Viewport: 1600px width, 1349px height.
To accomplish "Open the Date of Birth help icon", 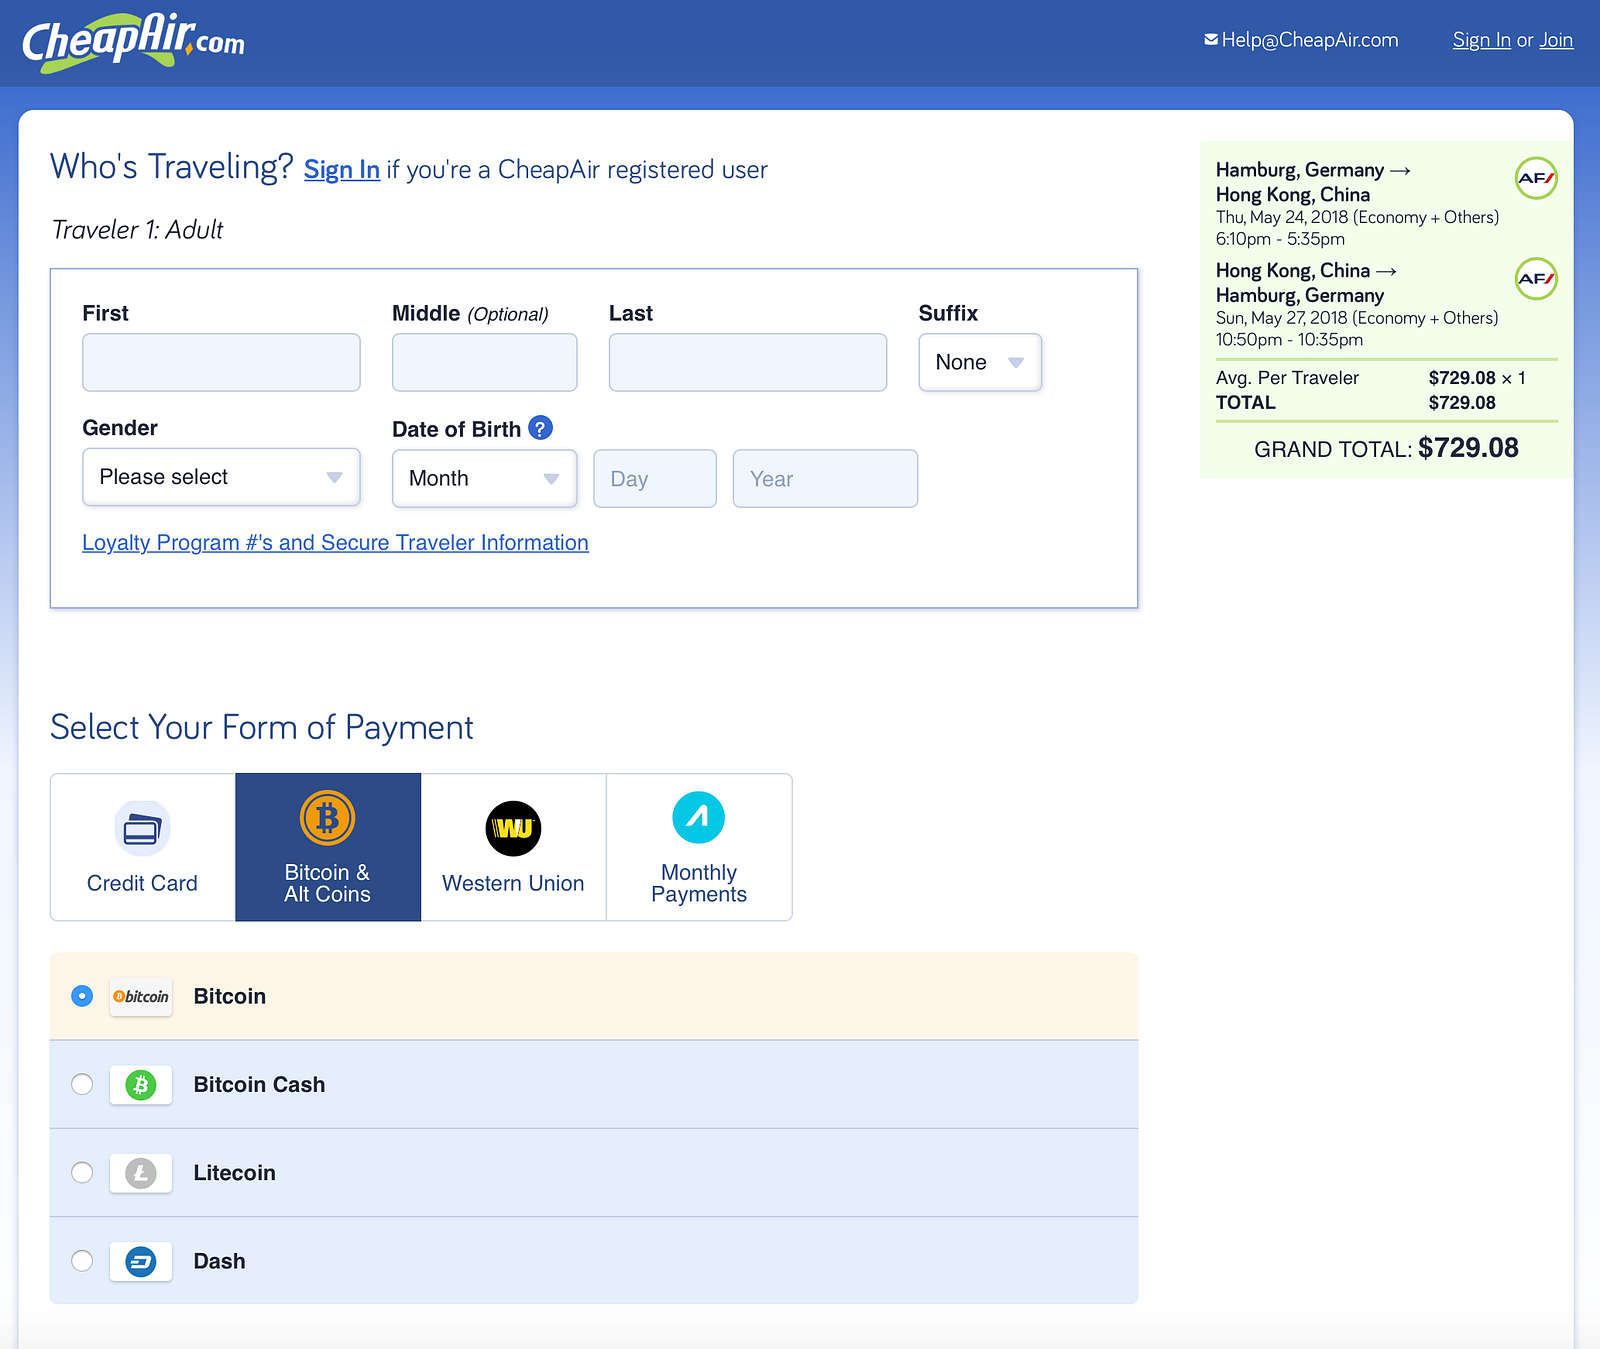I will [540, 428].
